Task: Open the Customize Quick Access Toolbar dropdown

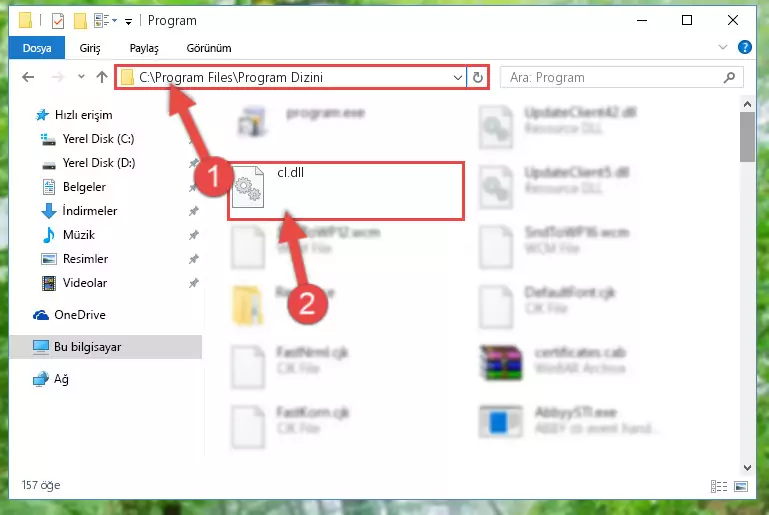Action: point(128,22)
